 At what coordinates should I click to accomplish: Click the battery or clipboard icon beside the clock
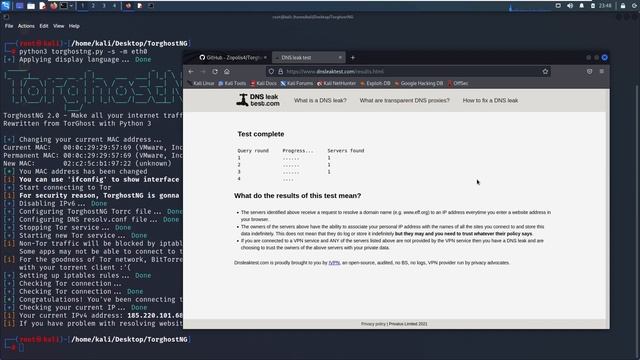click(593, 6)
